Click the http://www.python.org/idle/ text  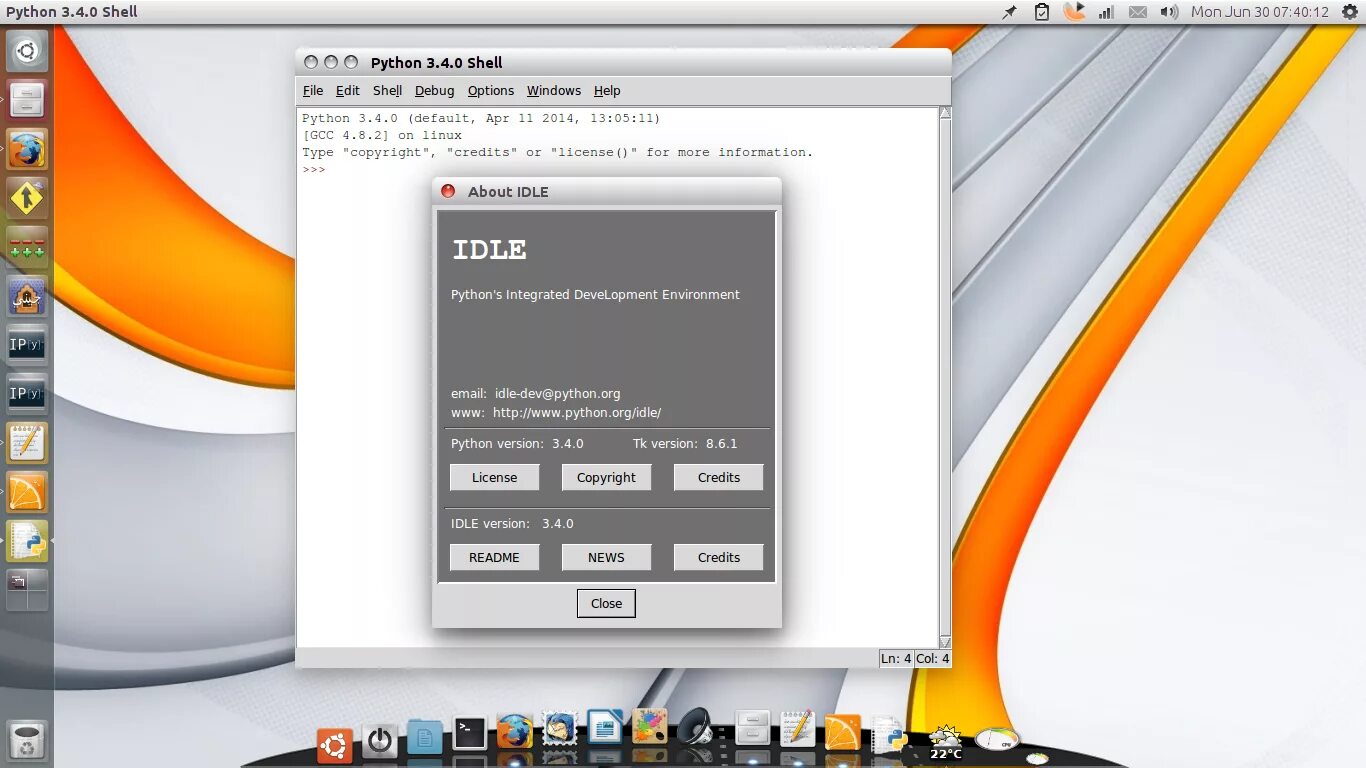(577, 412)
